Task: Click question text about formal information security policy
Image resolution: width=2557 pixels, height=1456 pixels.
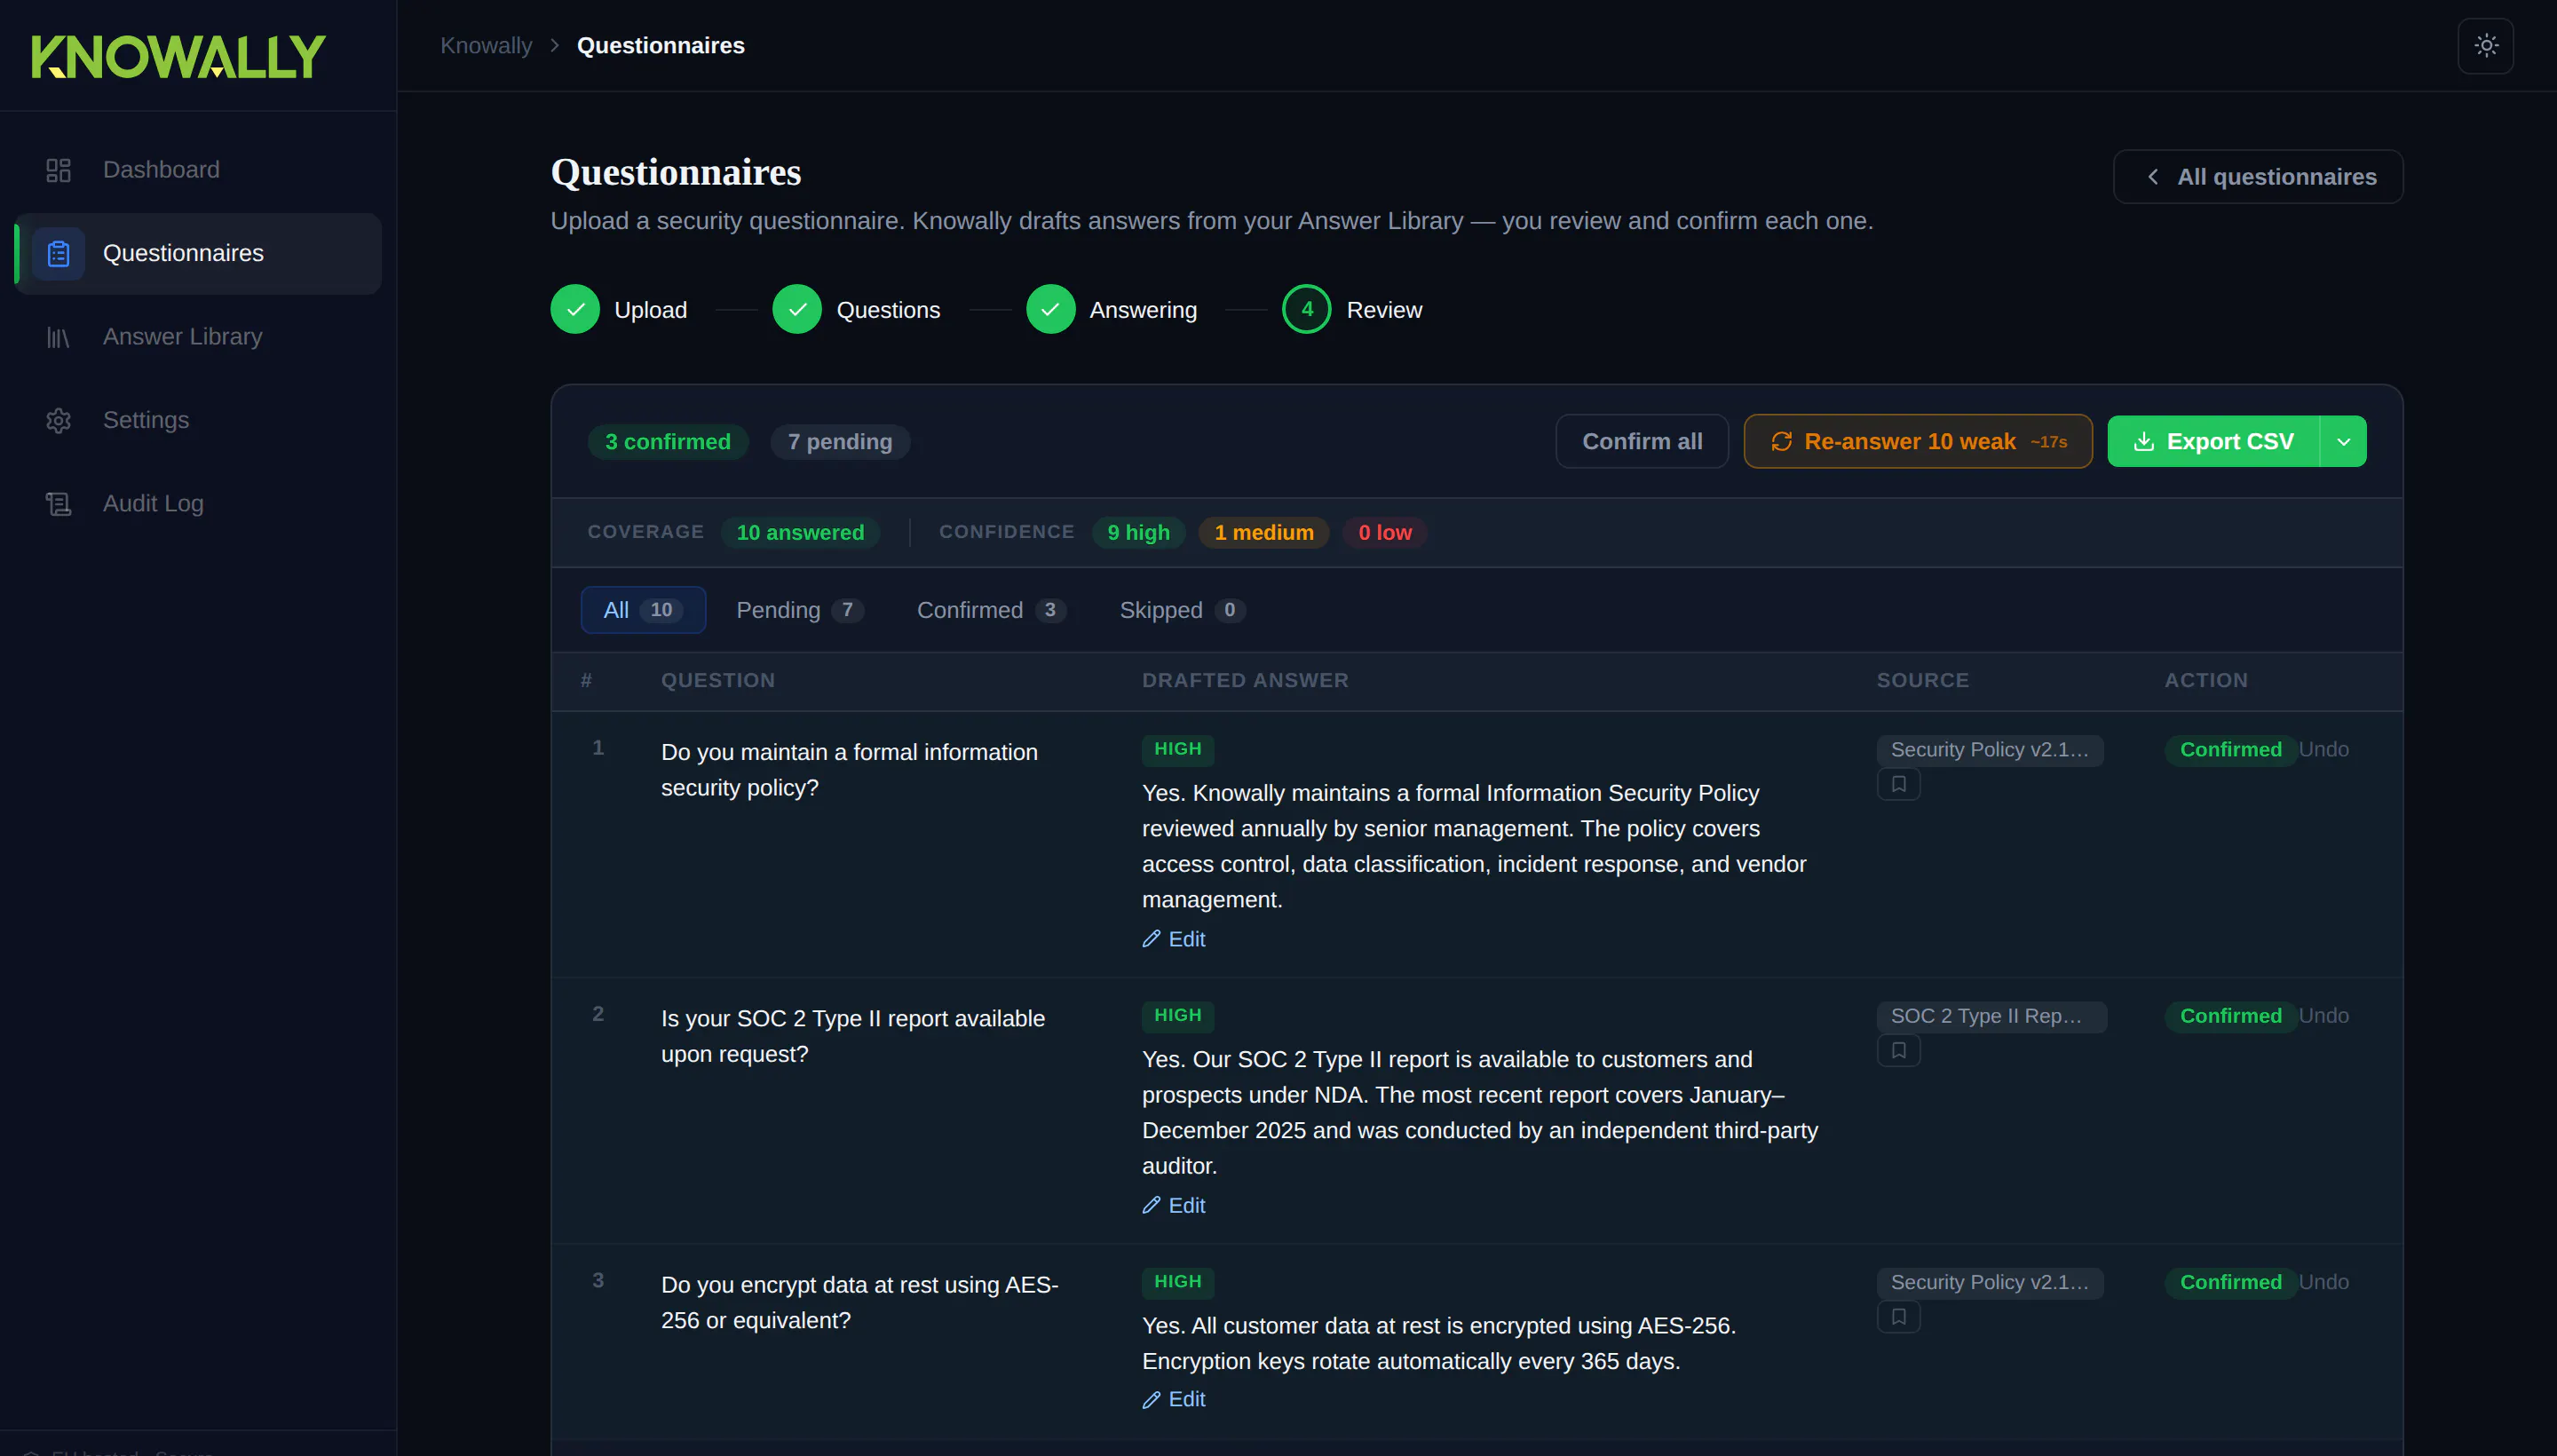Action: tap(849, 771)
